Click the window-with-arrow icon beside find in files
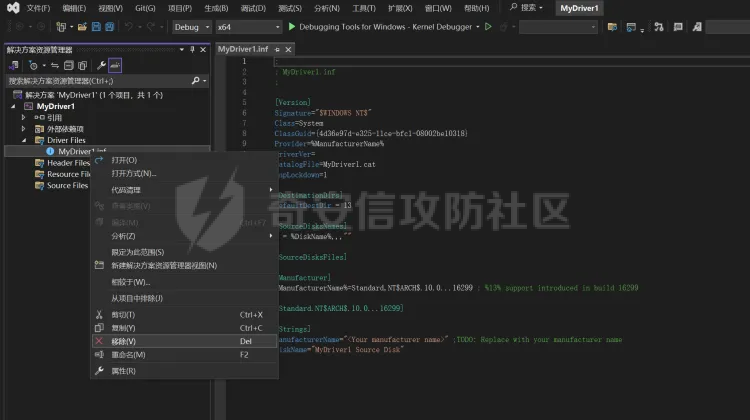This screenshot has height=420, width=750. pos(631,27)
